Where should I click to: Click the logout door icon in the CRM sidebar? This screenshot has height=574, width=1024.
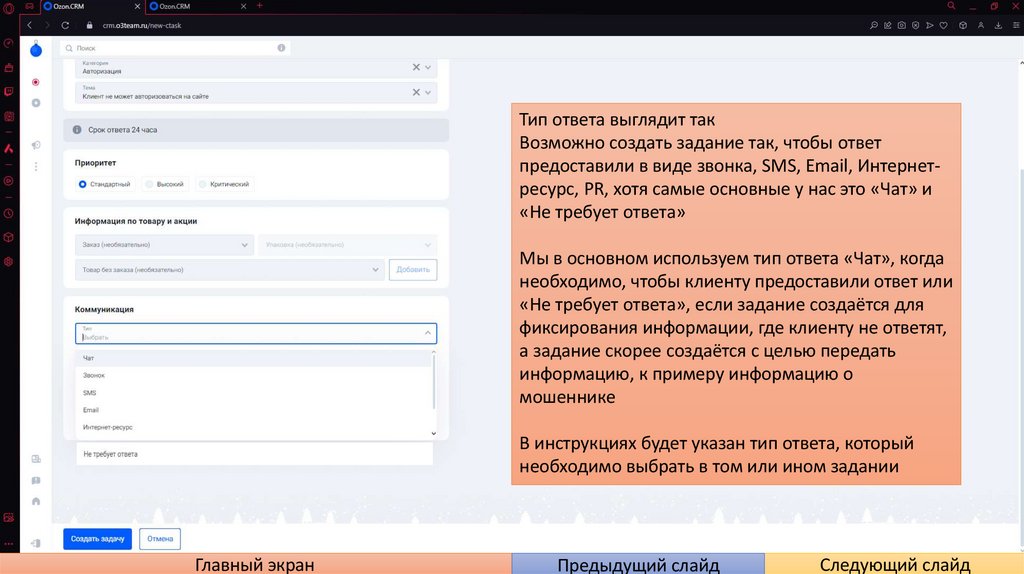tap(36, 543)
